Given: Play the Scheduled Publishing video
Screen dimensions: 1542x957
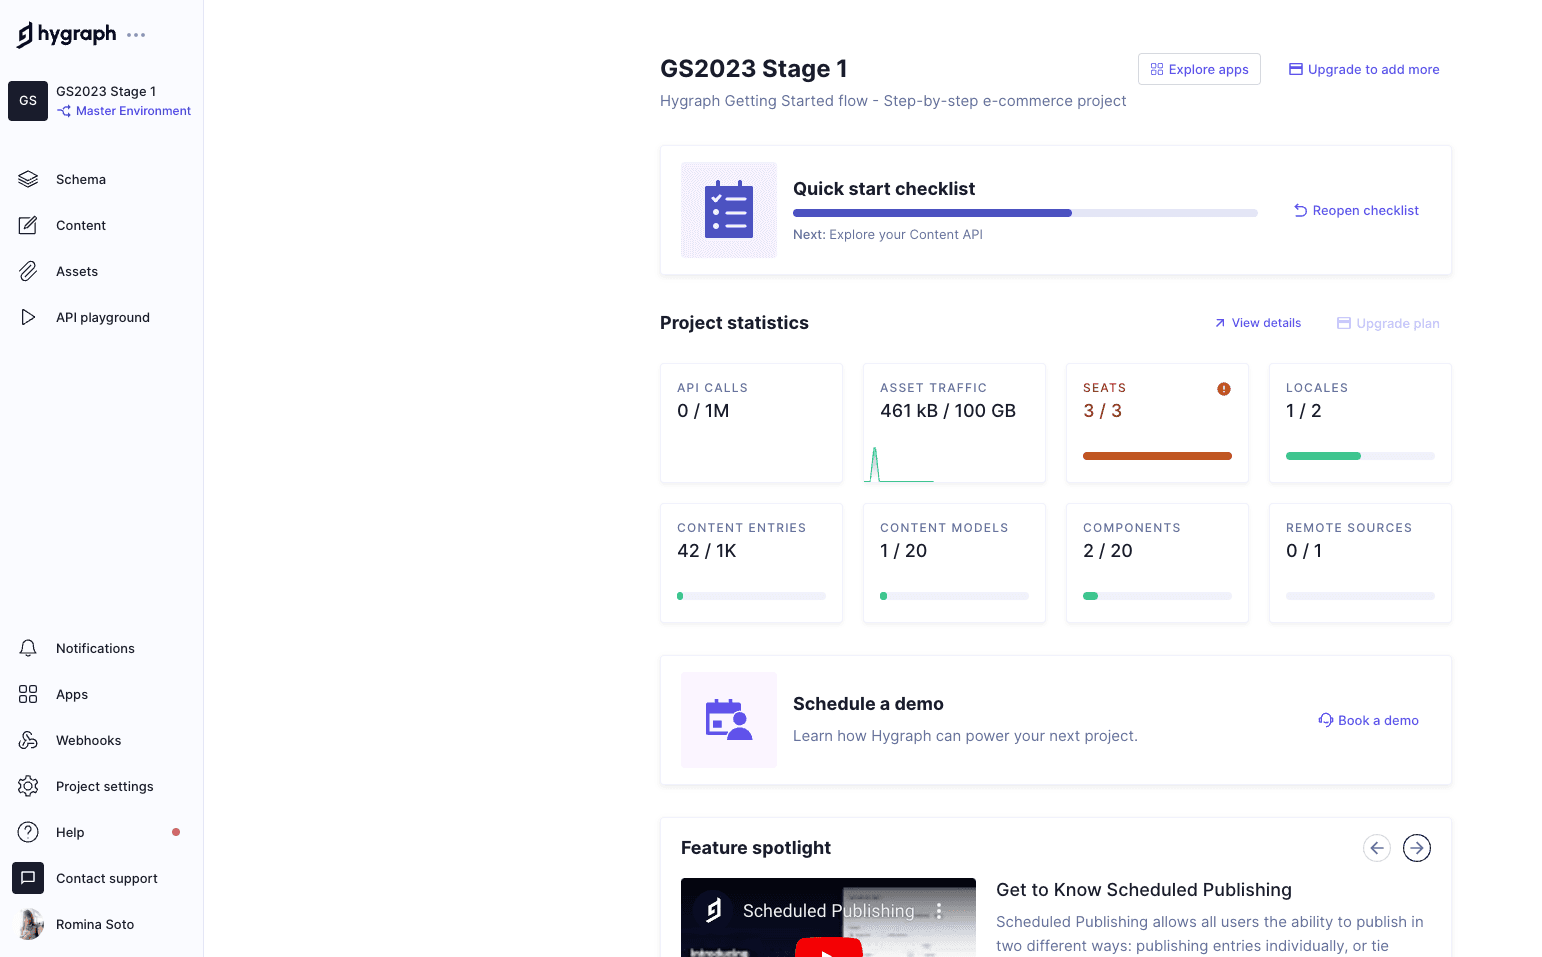Looking at the screenshot, I should click(x=828, y=946).
